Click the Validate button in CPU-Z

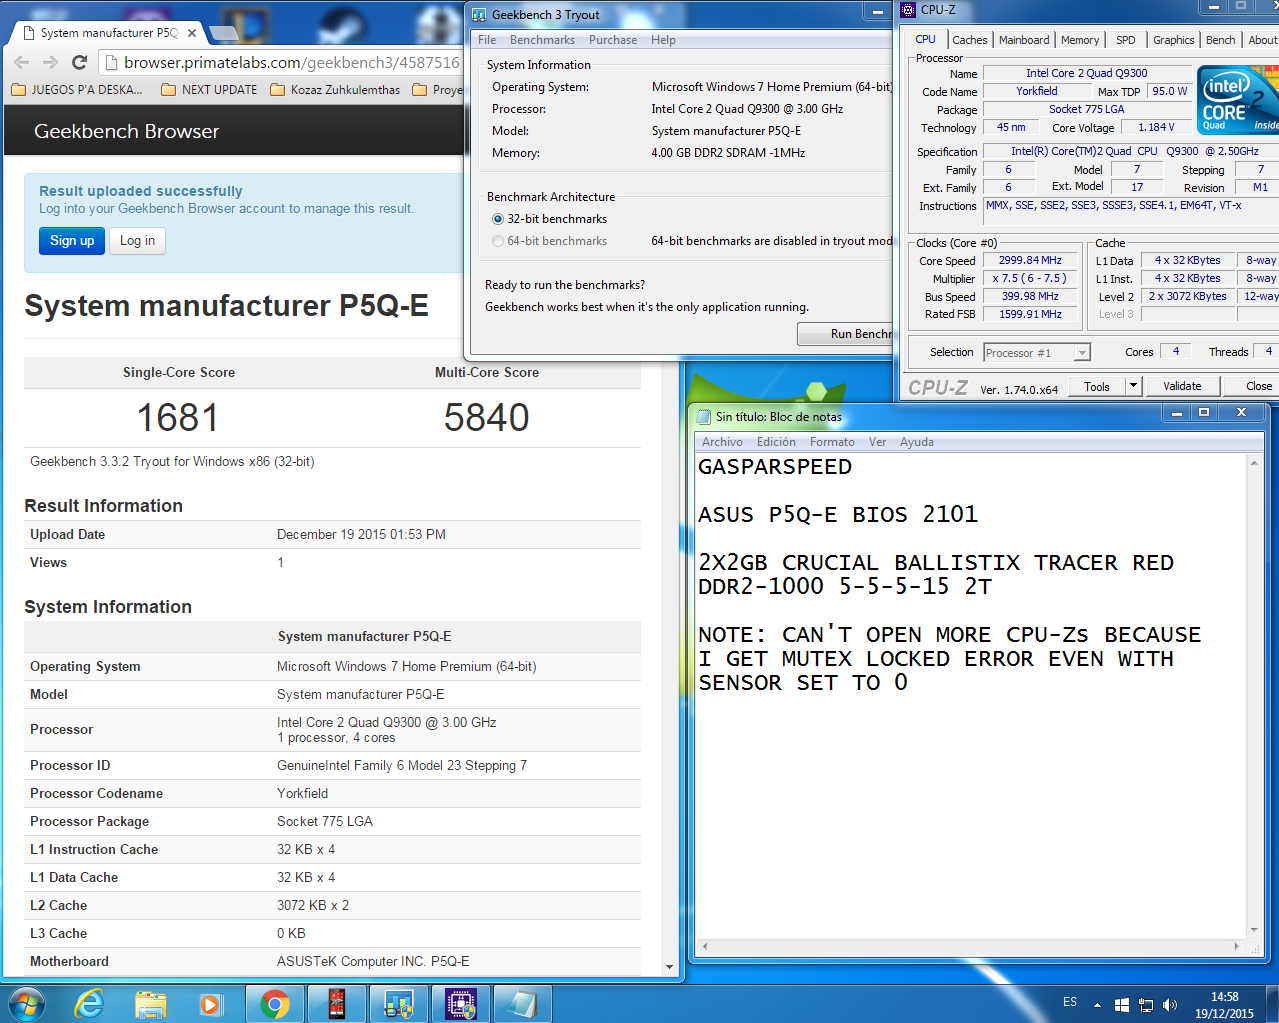1182,386
